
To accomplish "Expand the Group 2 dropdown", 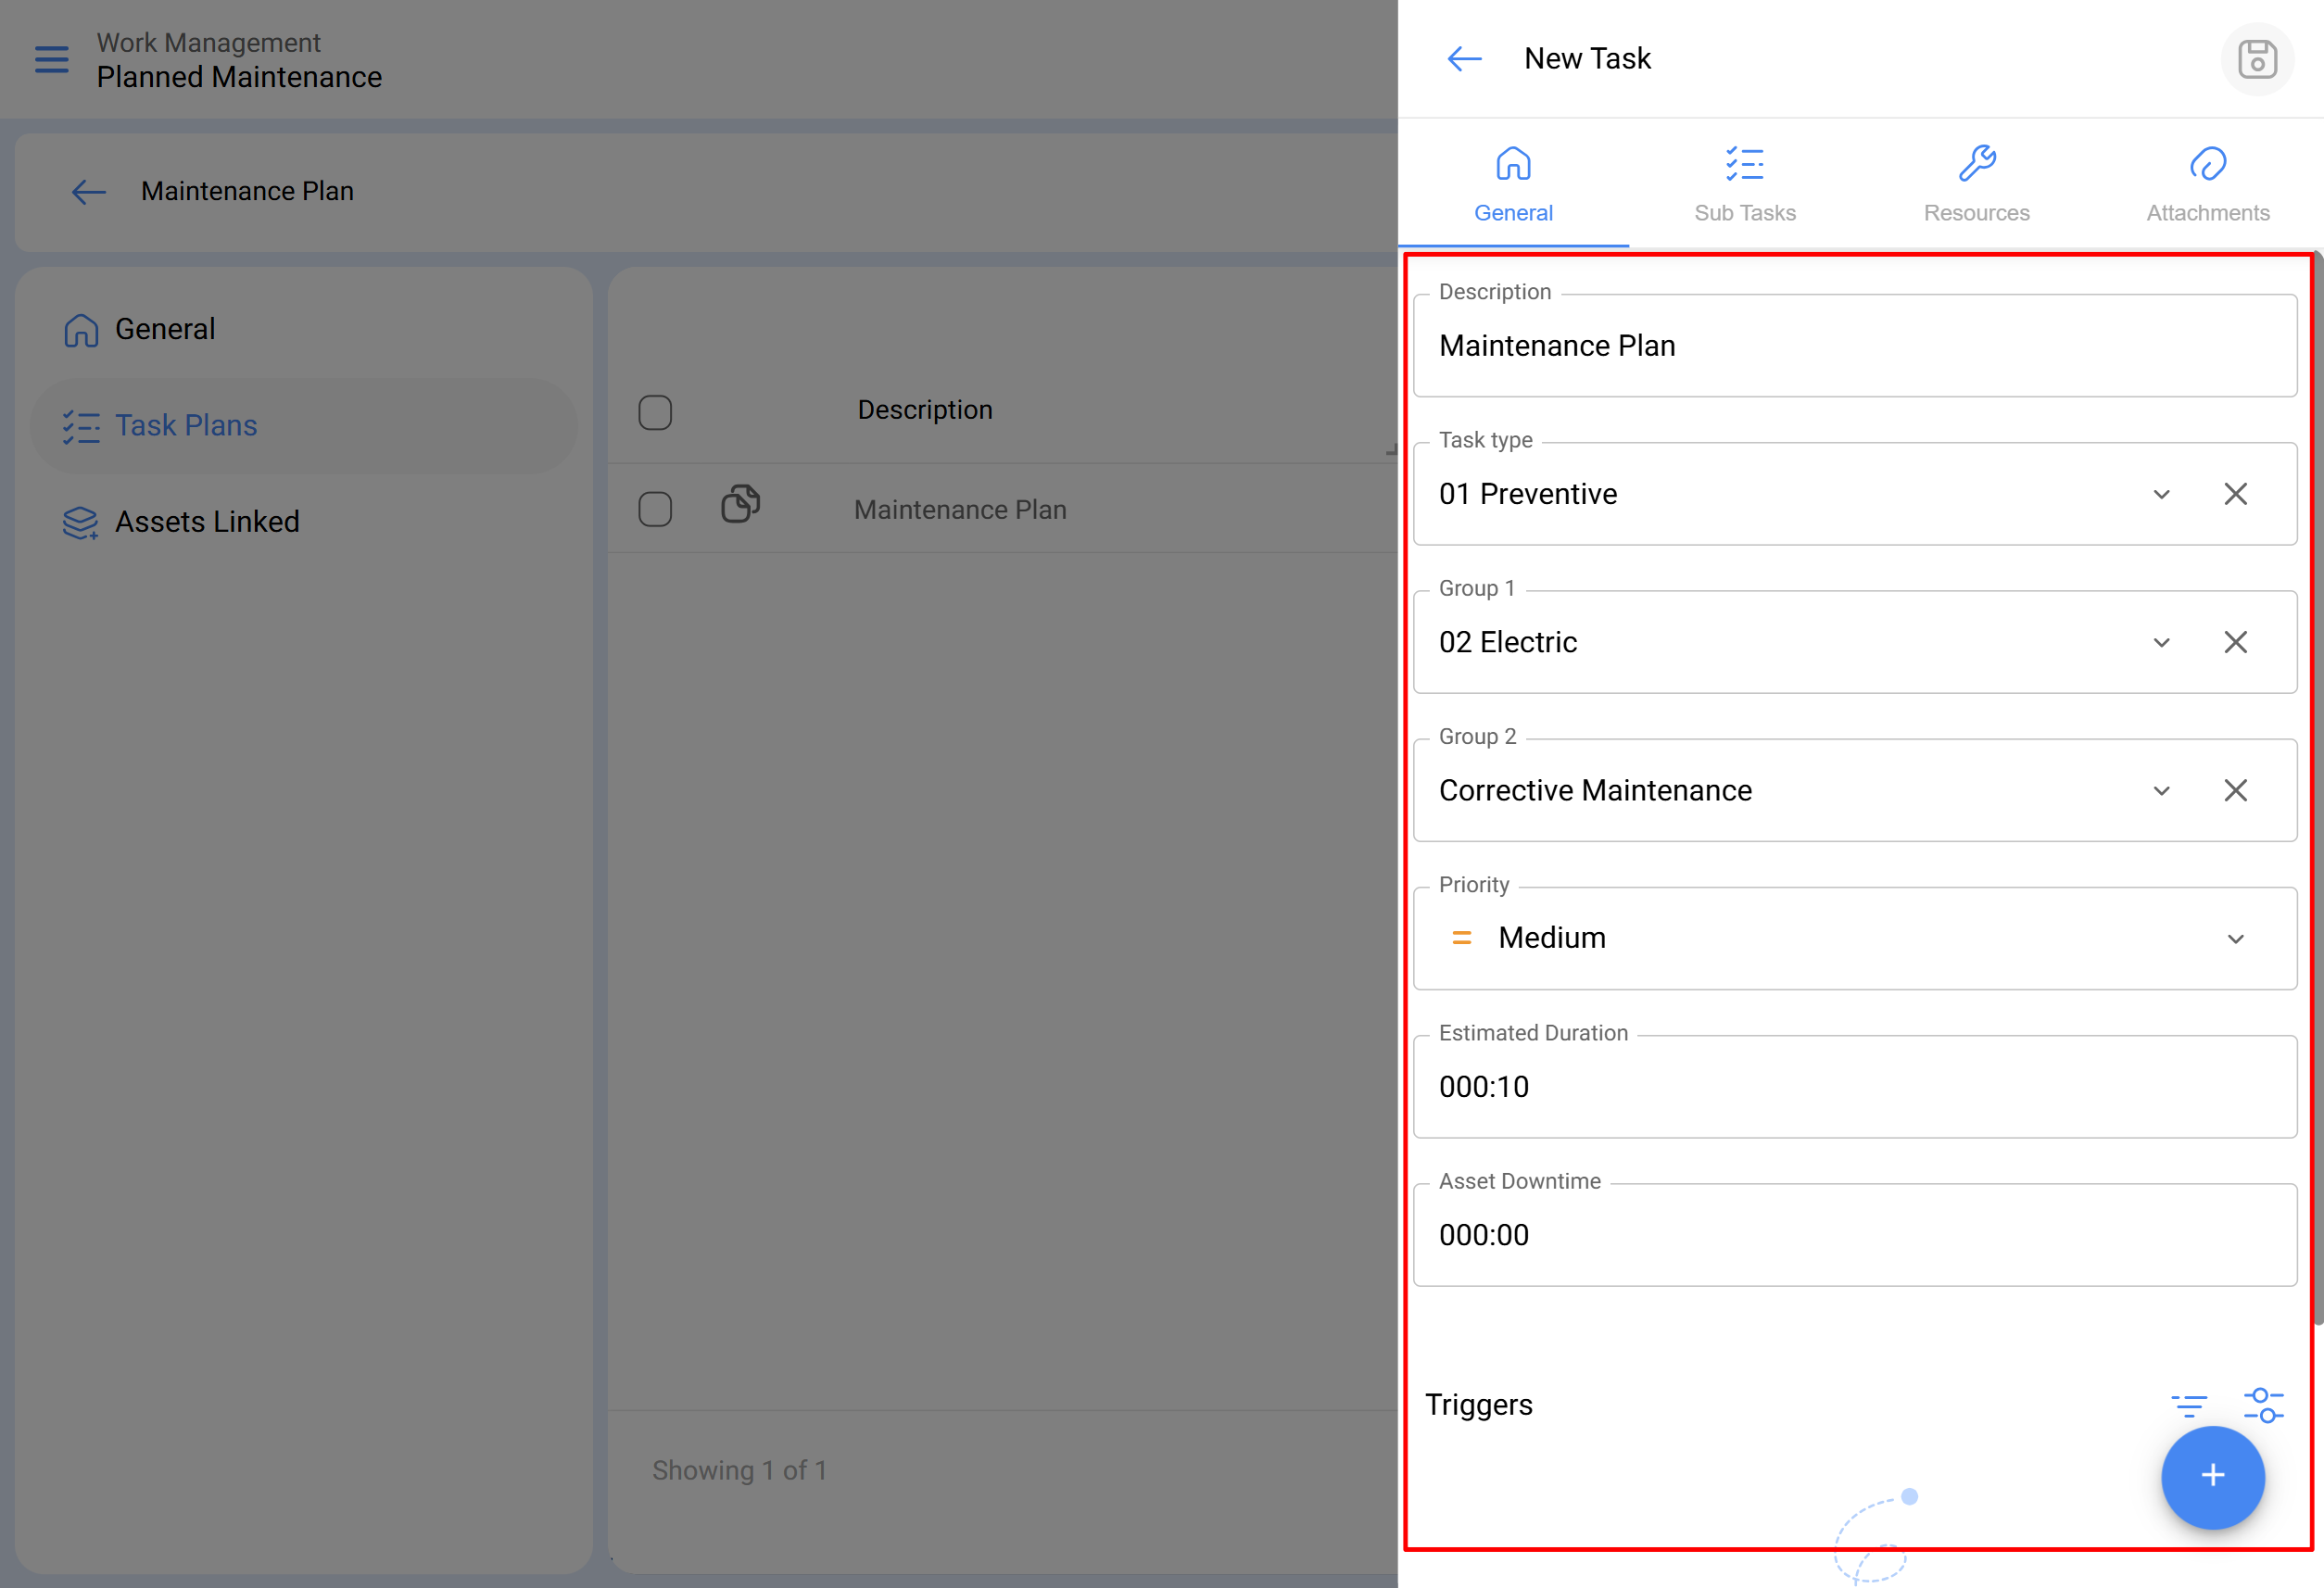I will [x=2161, y=790].
